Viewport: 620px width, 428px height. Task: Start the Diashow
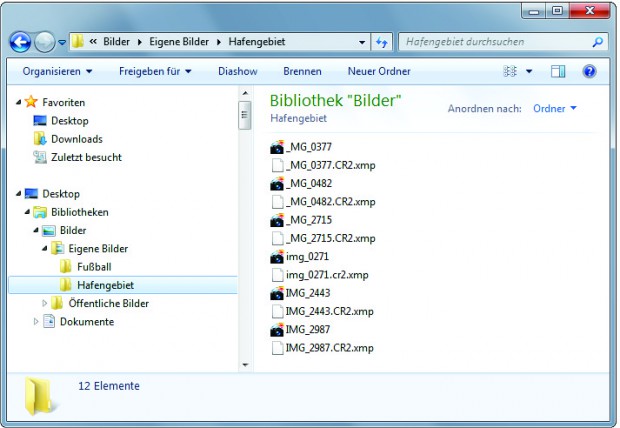pos(238,72)
